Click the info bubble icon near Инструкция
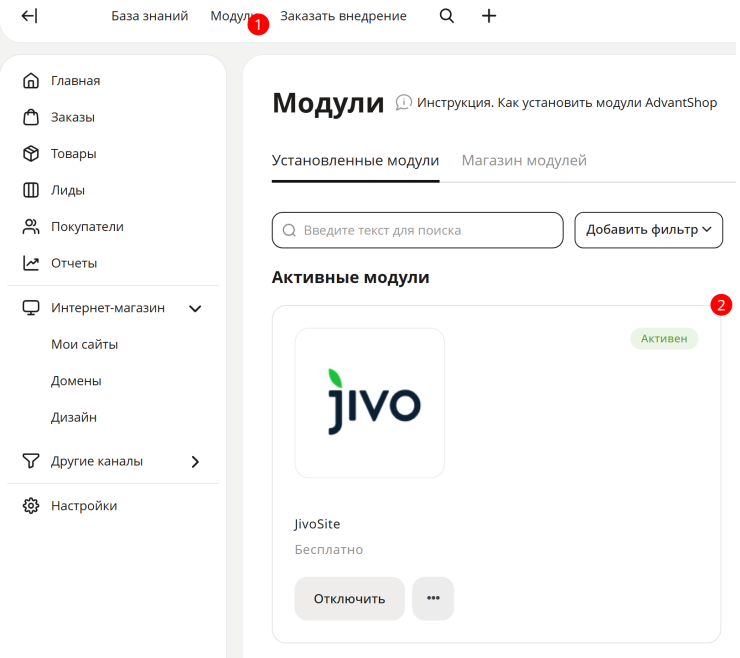Image resolution: width=740 pixels, height=658 pixels. click(404, 102)
